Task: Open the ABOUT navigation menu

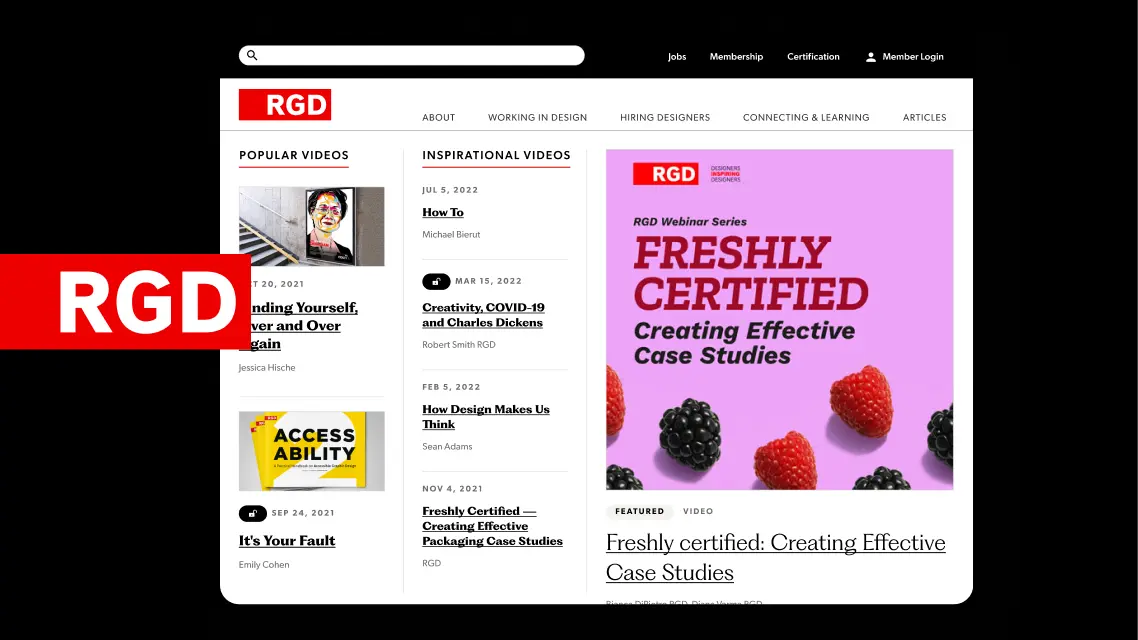Action: (x=438, y=117)
